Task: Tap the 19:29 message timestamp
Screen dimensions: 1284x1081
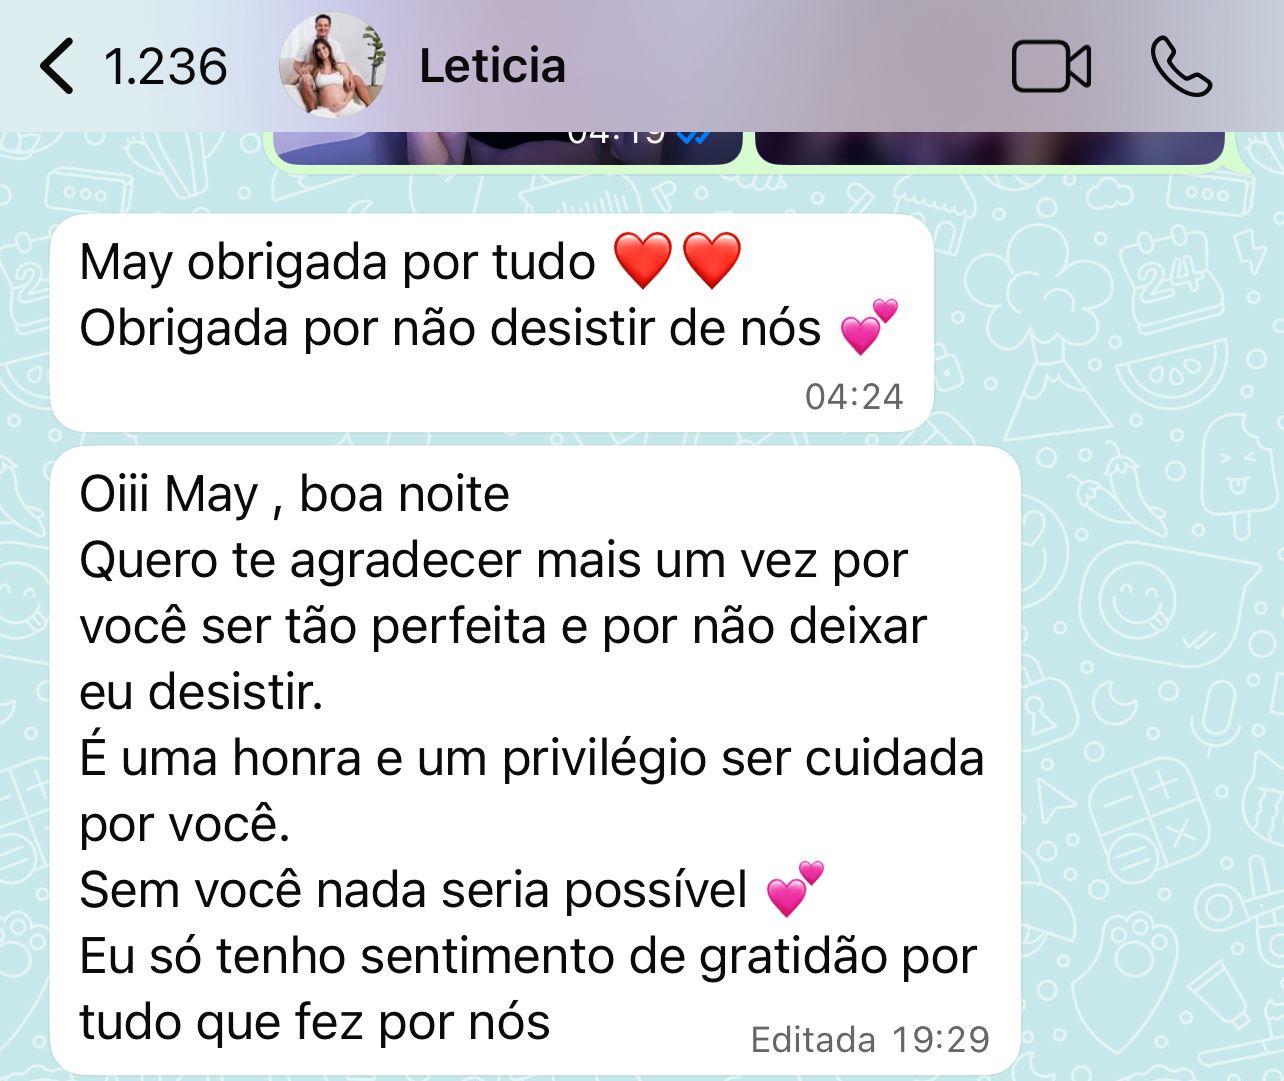Action: tap(941, 1040)
